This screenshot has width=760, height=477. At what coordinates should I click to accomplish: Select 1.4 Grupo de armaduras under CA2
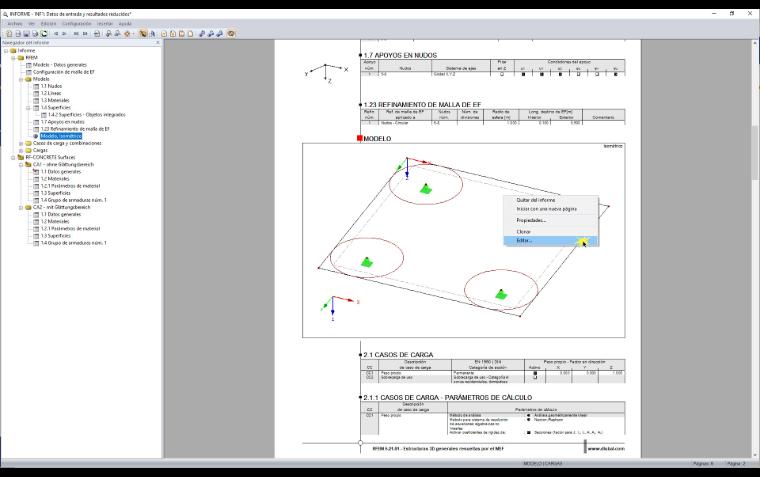coord(73,242)
